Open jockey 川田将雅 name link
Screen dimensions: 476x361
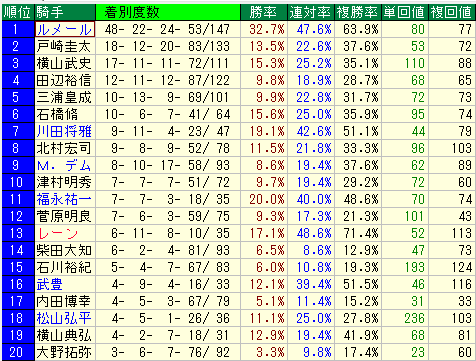pyautogui.click(x=64, y=131)
